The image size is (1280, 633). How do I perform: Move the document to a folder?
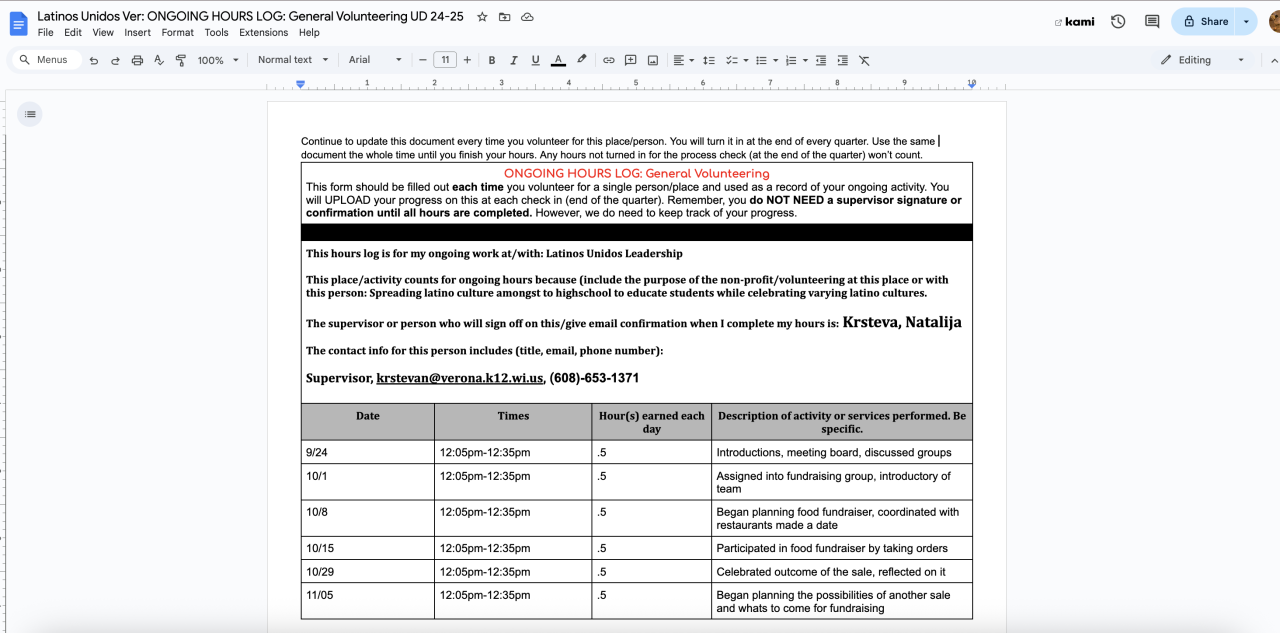pyautogui.click(x=505, y=17)
